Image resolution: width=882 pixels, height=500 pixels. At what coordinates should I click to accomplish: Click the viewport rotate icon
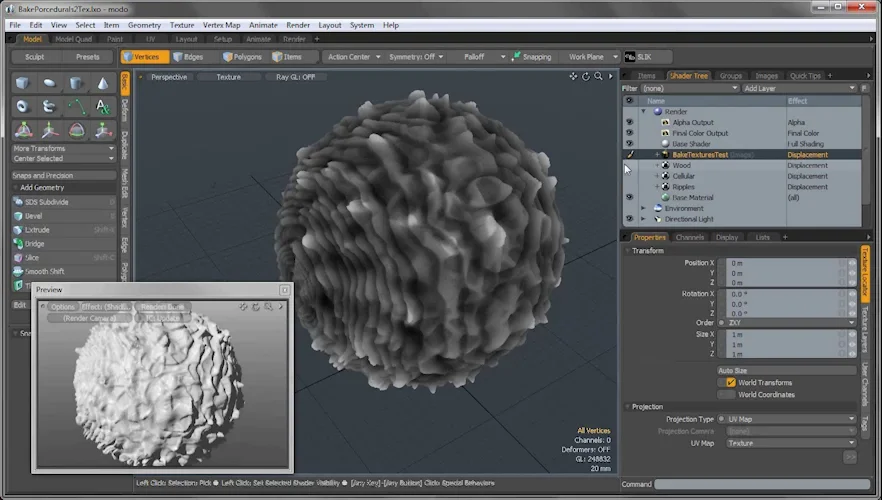pos(586,76)
